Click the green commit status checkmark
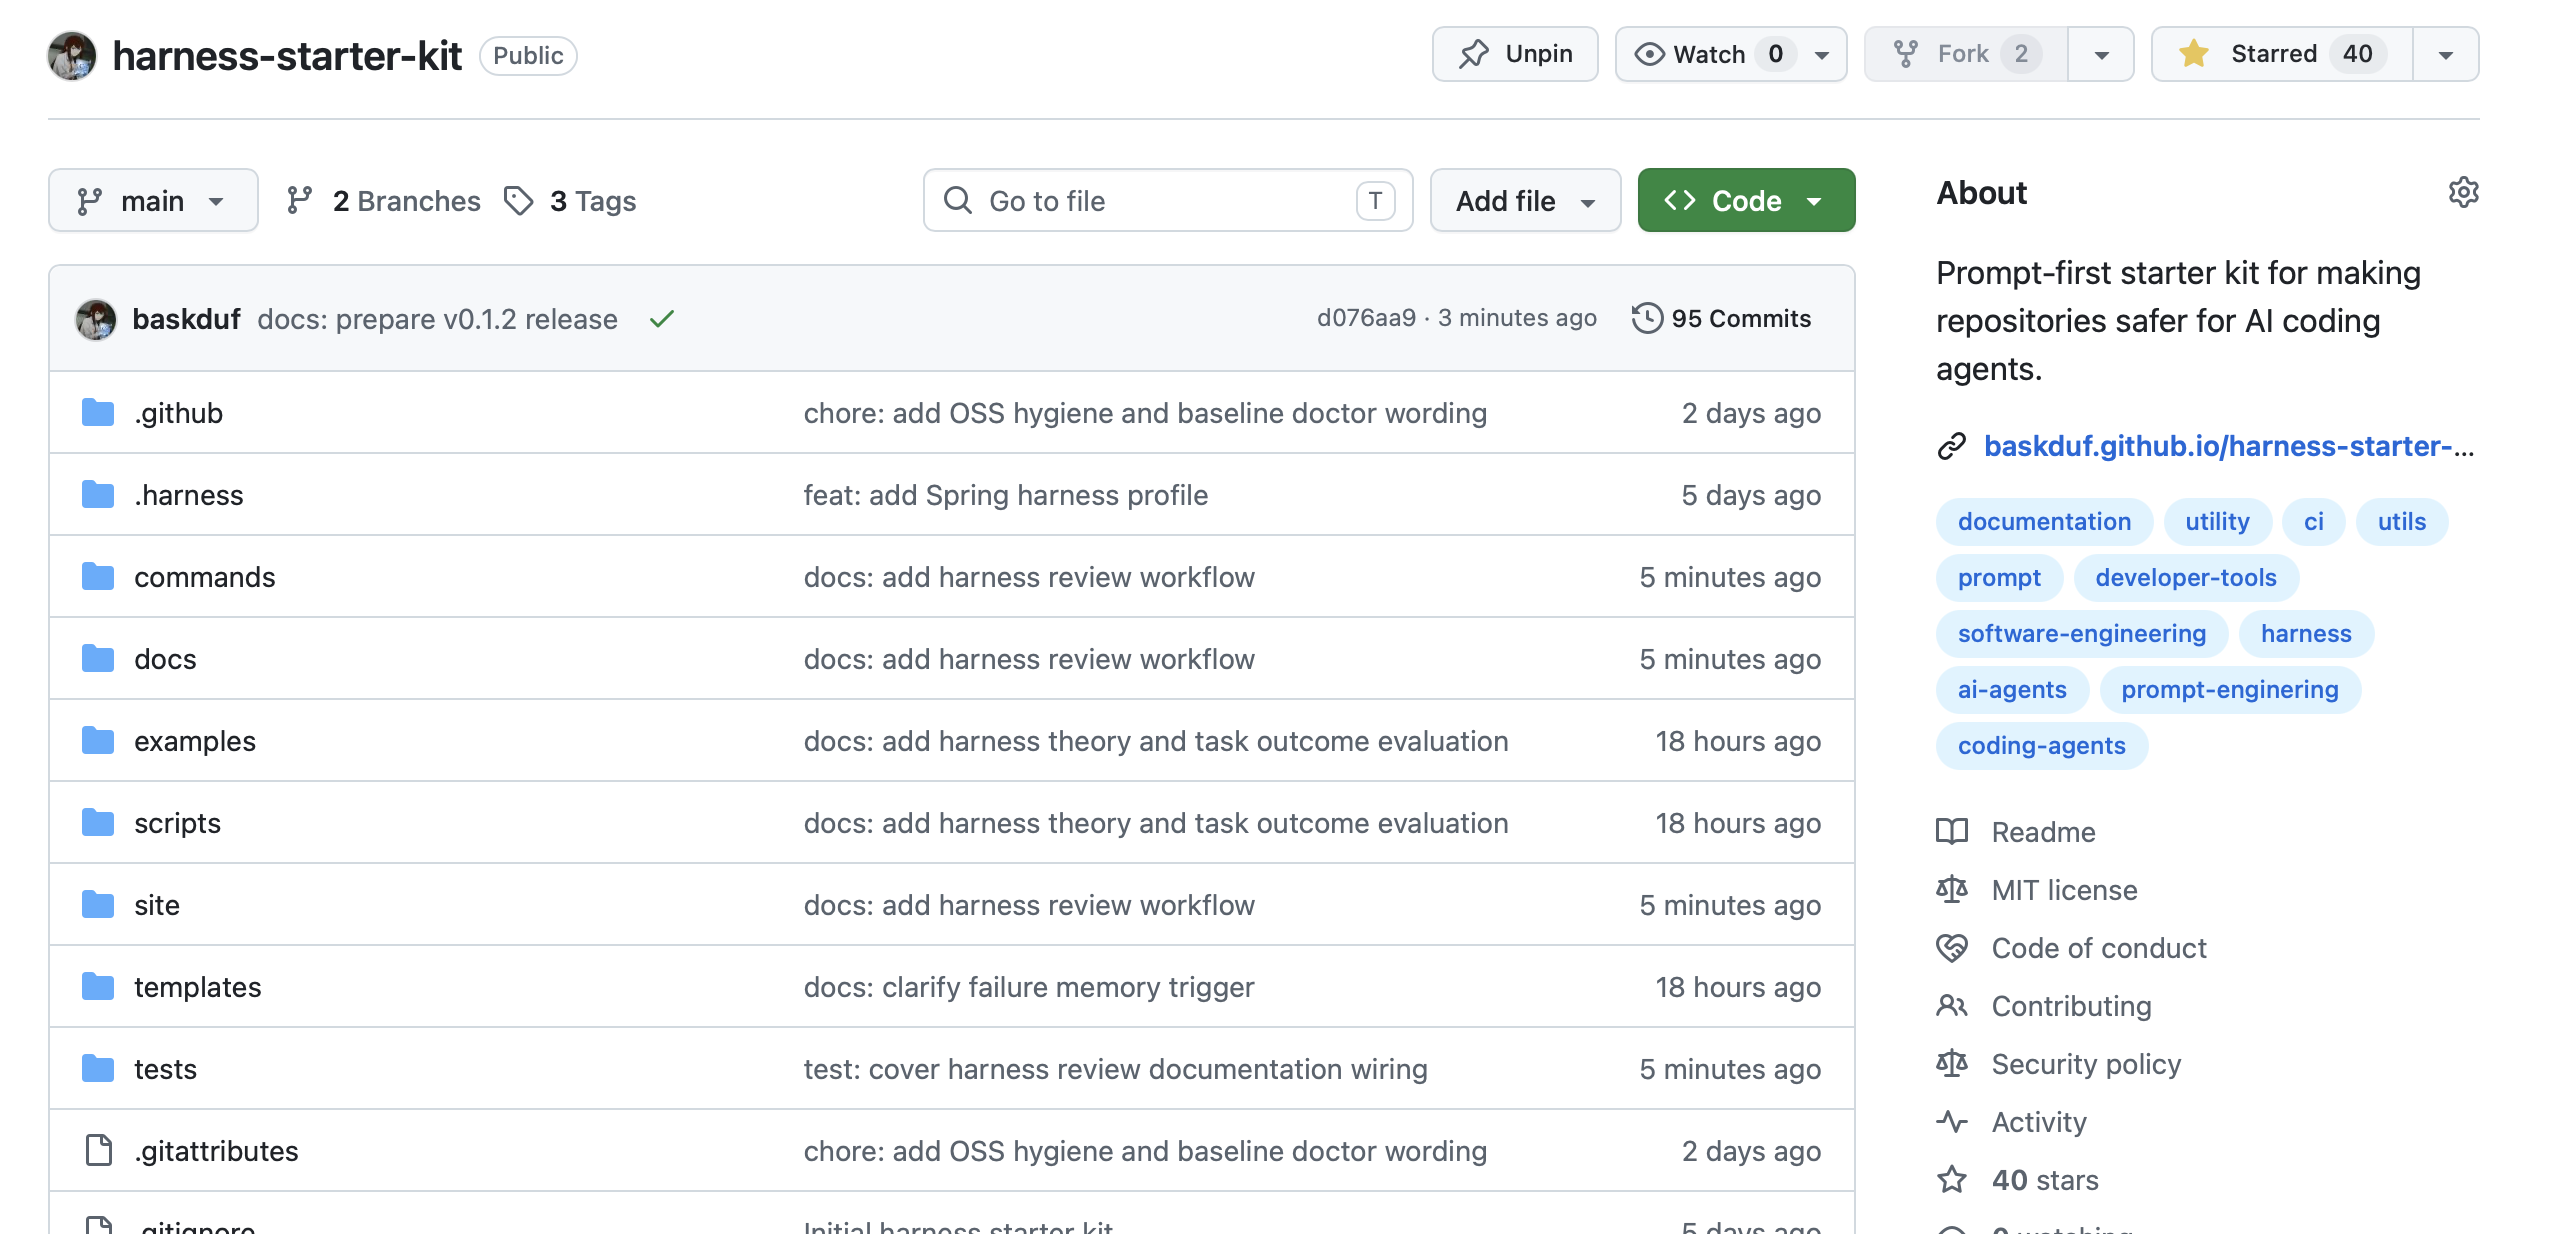2554x1234 pixels. pos(662,319)
